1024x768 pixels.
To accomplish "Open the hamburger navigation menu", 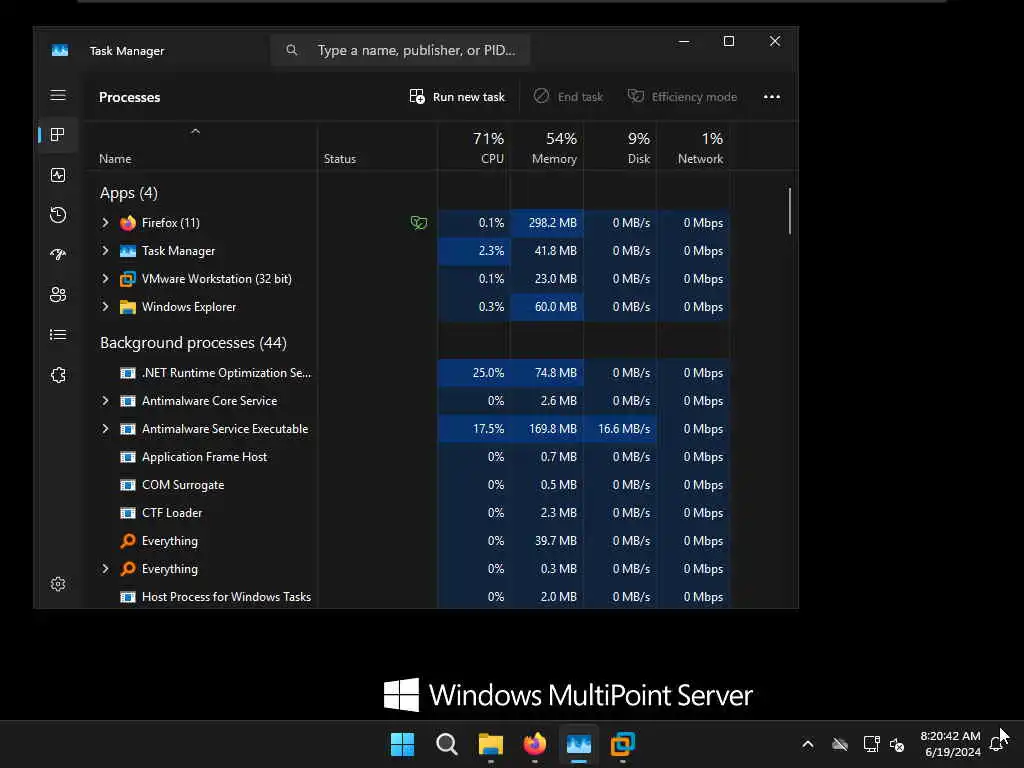I will point(57,95).
